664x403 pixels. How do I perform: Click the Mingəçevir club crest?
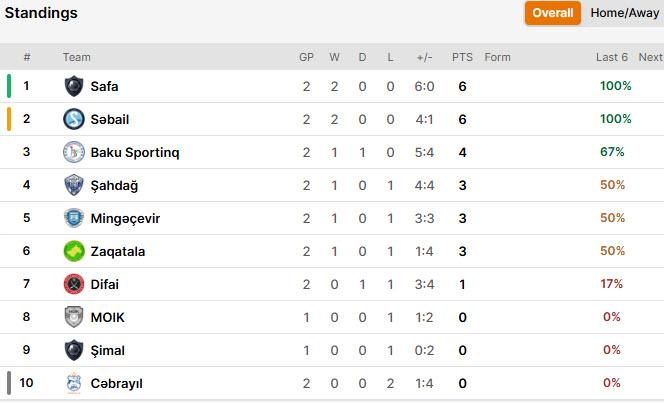pyautogui.click(x=74, y=218)
